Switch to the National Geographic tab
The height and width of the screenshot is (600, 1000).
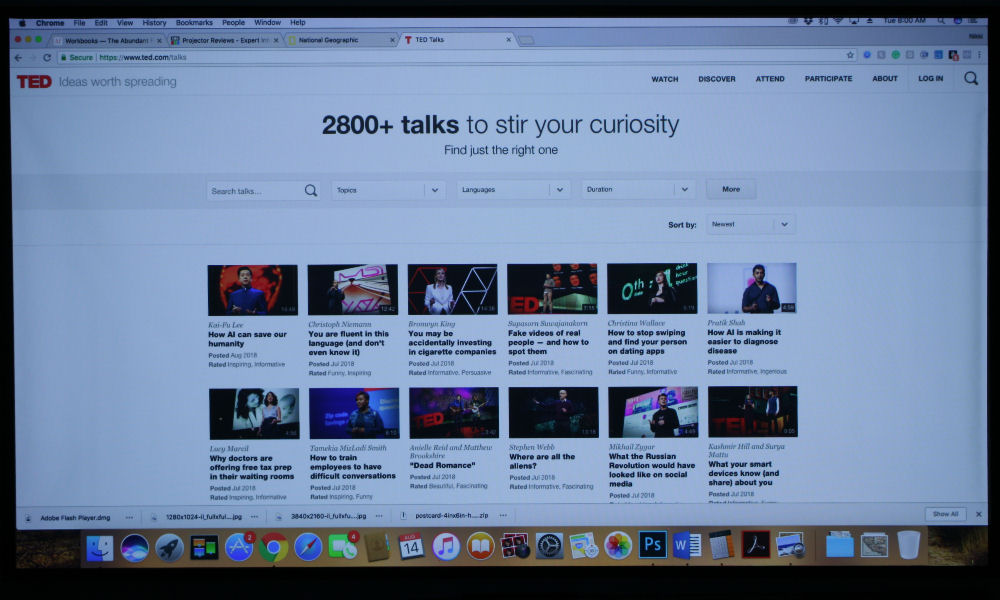pos(341,40)
